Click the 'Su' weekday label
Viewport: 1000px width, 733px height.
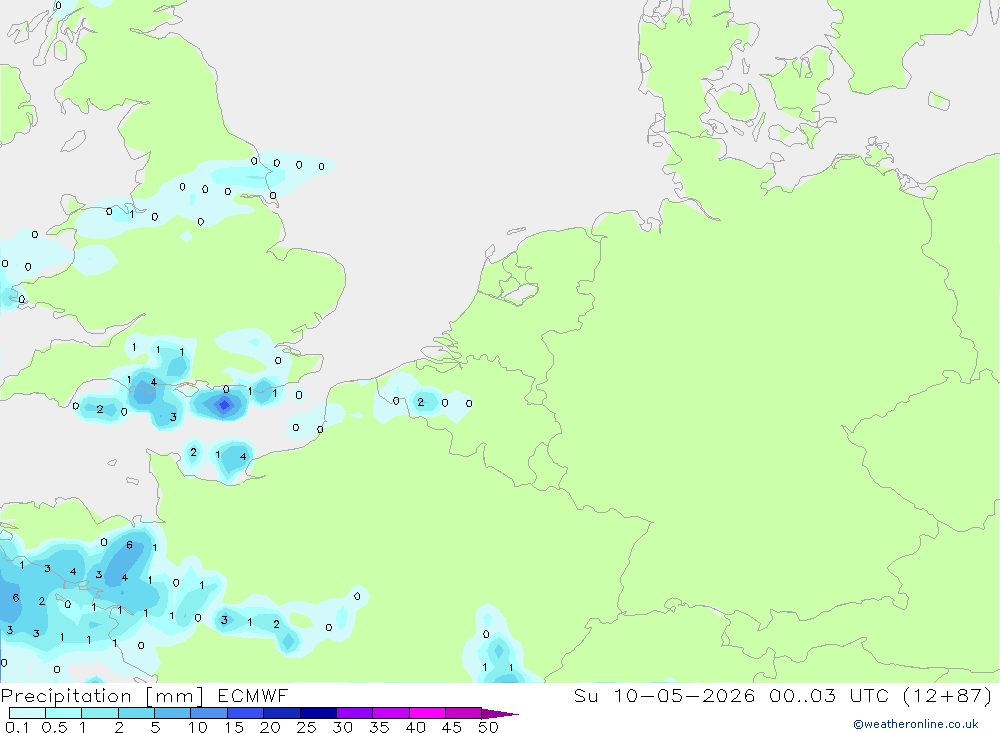tap(585, 695)
